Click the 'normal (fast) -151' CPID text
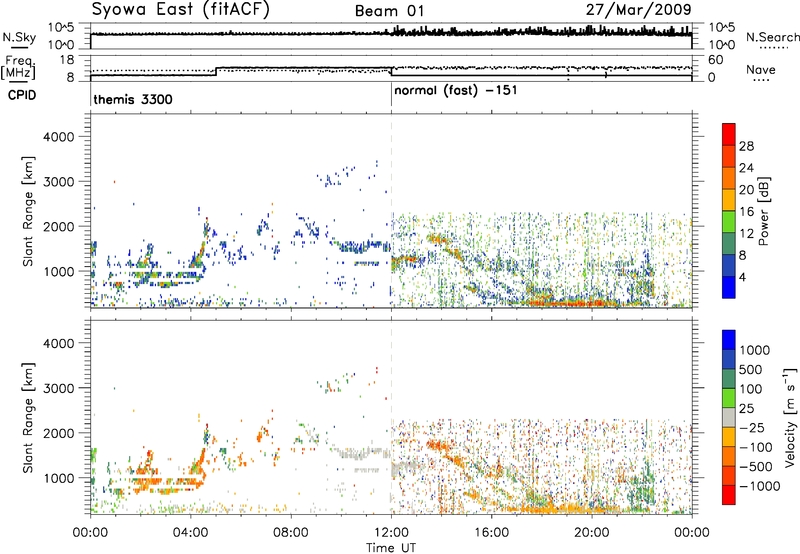800x554 pixels. point(456,91)
